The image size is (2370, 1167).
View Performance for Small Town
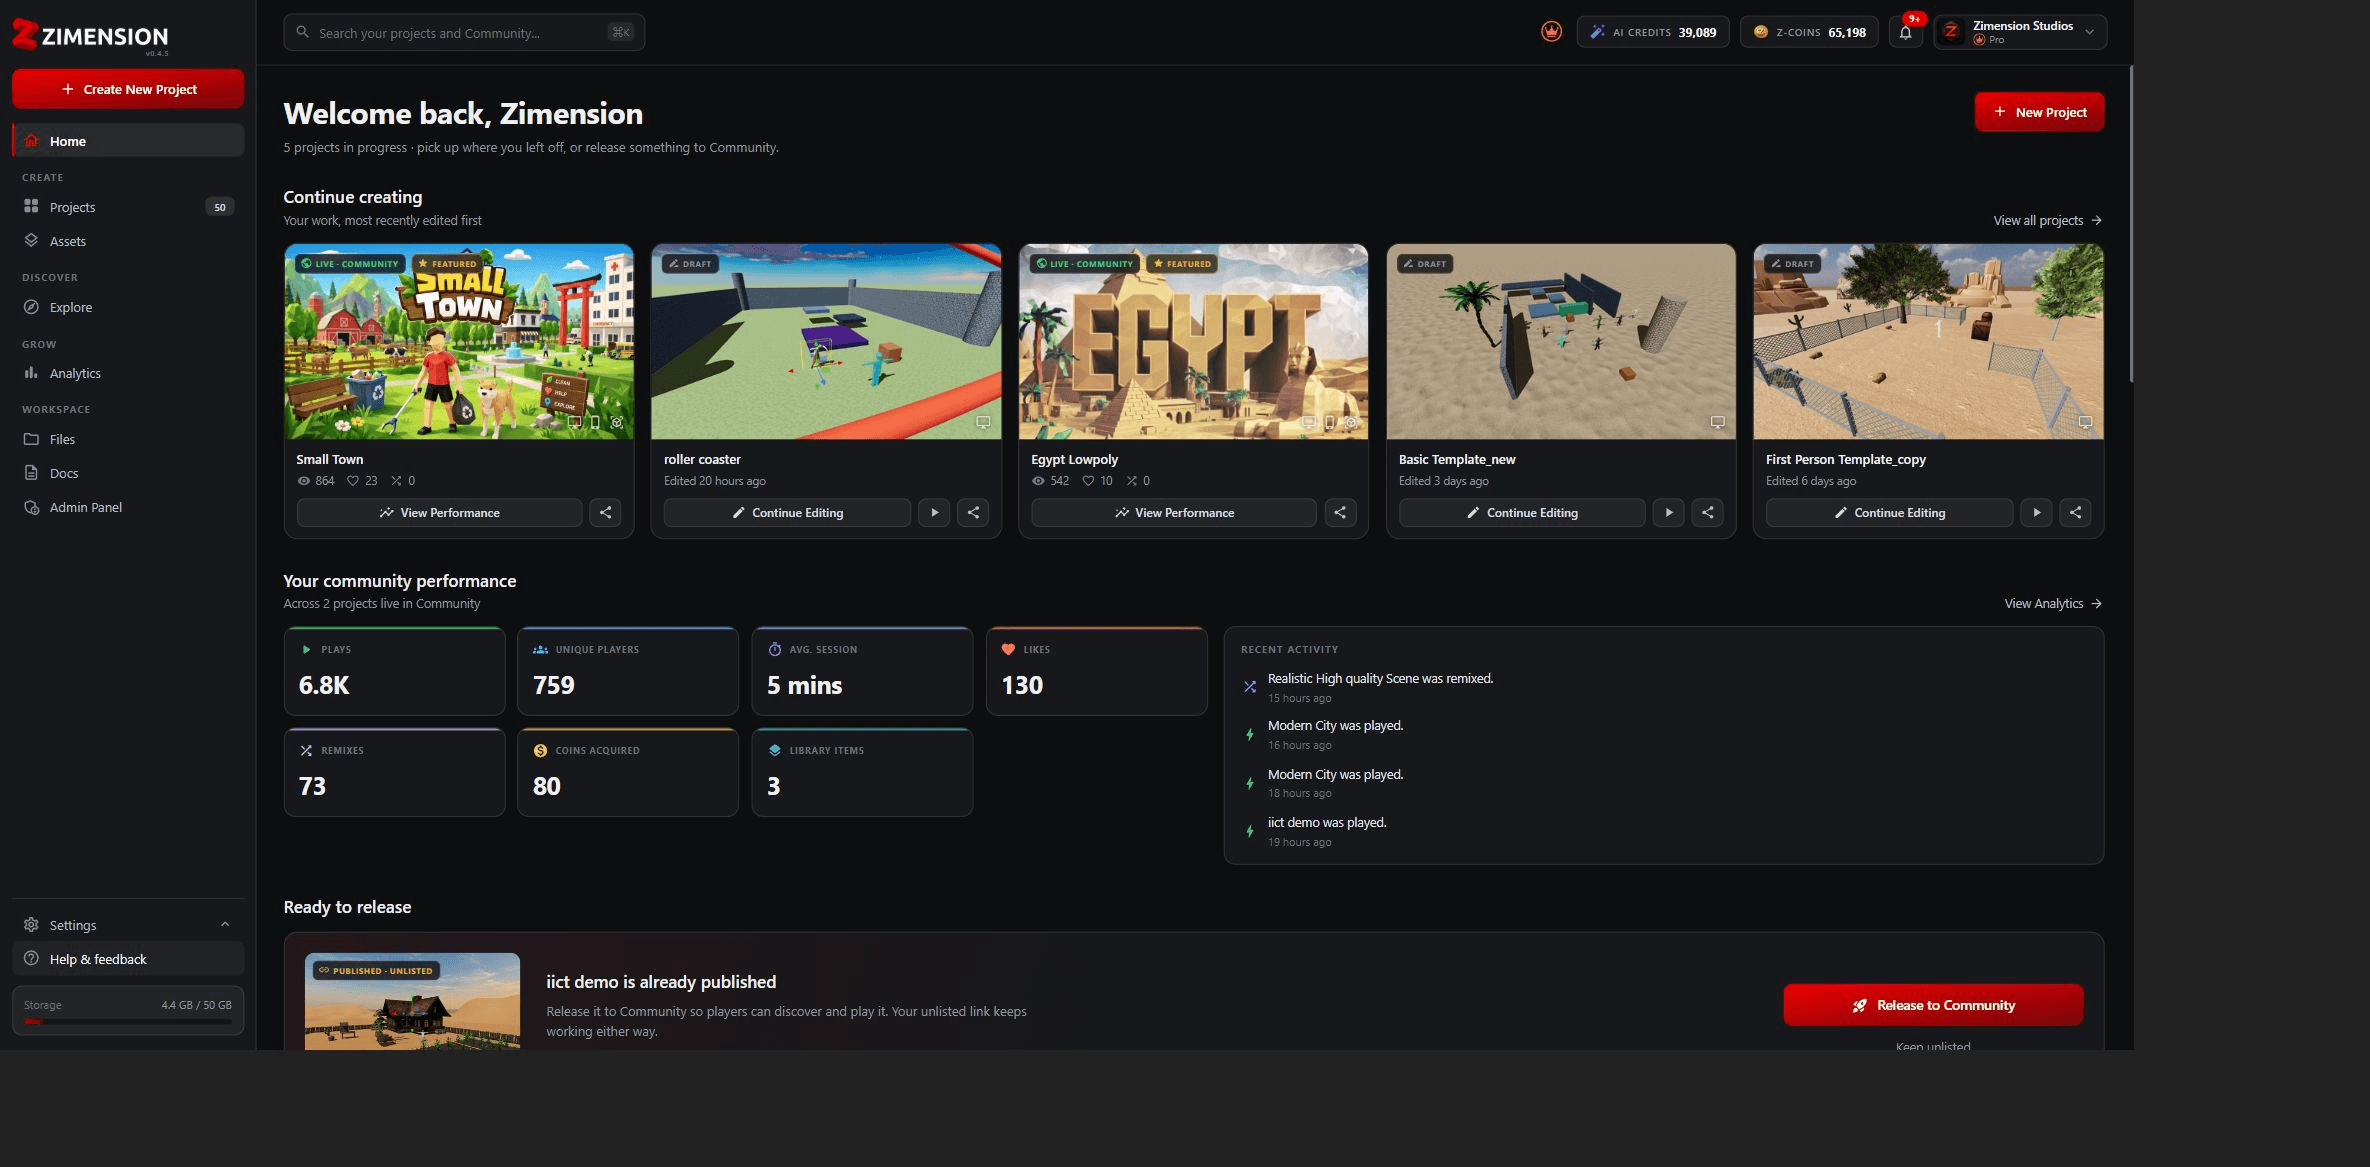pyautogui.click(x=439, y=513)
